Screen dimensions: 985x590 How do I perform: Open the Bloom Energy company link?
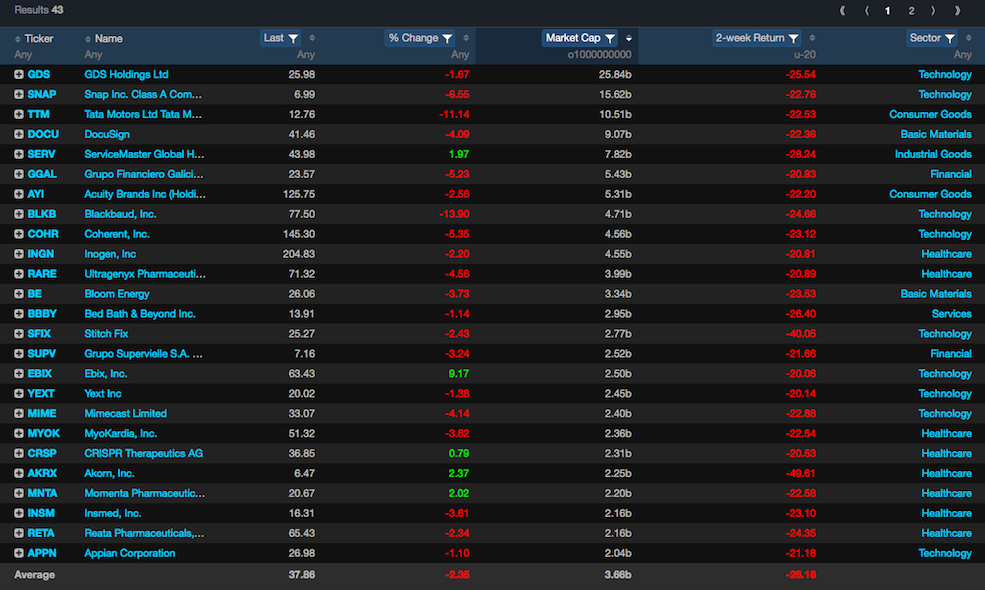point(117,293)
